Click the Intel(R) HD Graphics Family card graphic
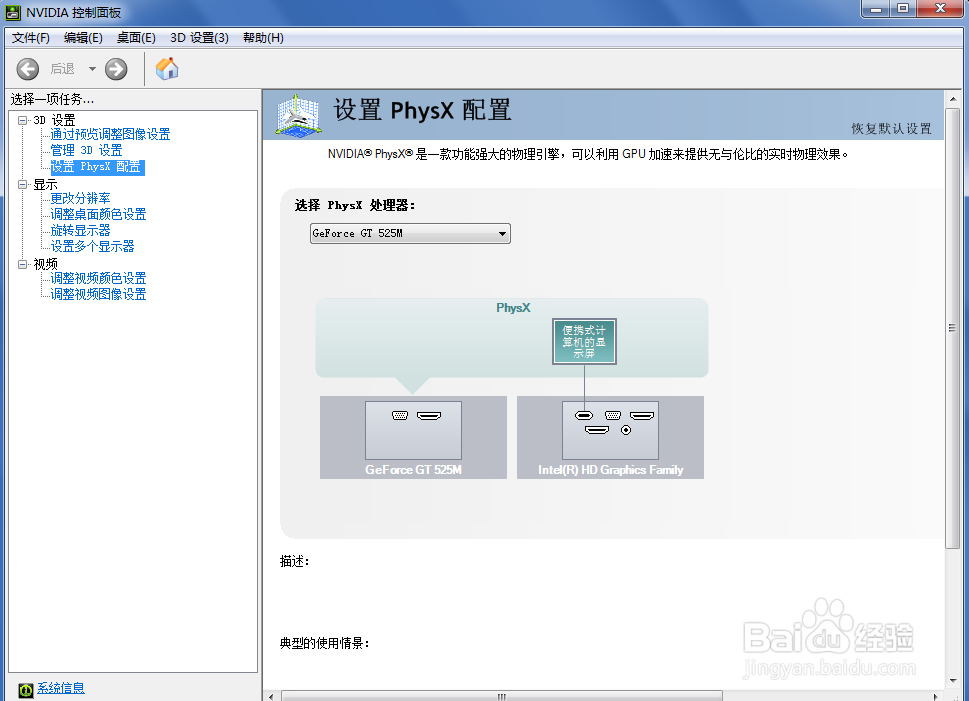 tap(610, 437)
